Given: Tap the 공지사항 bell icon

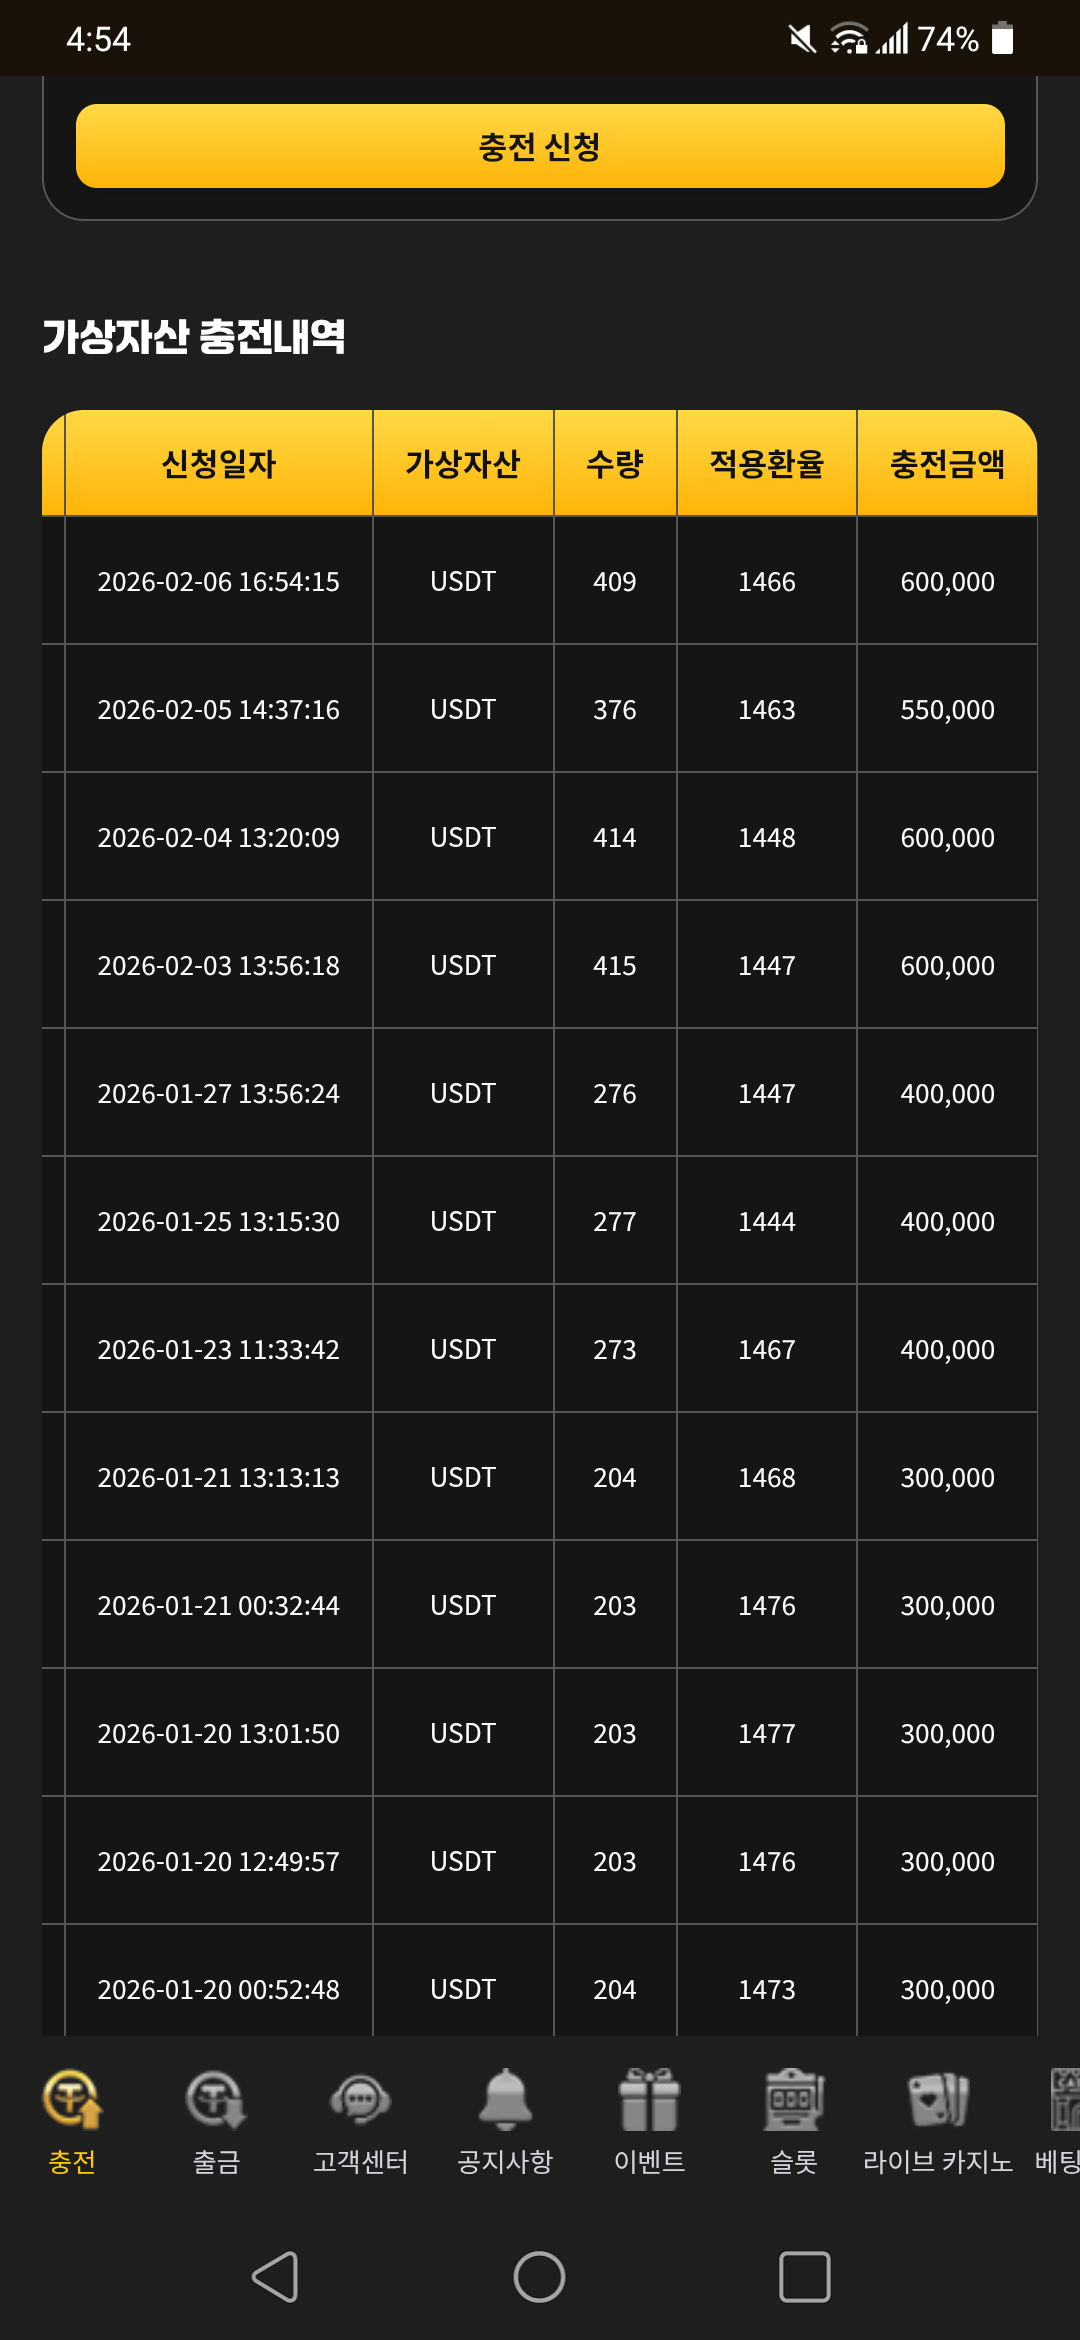Looking at the screenshot, I should click(x=505, y=2098).
